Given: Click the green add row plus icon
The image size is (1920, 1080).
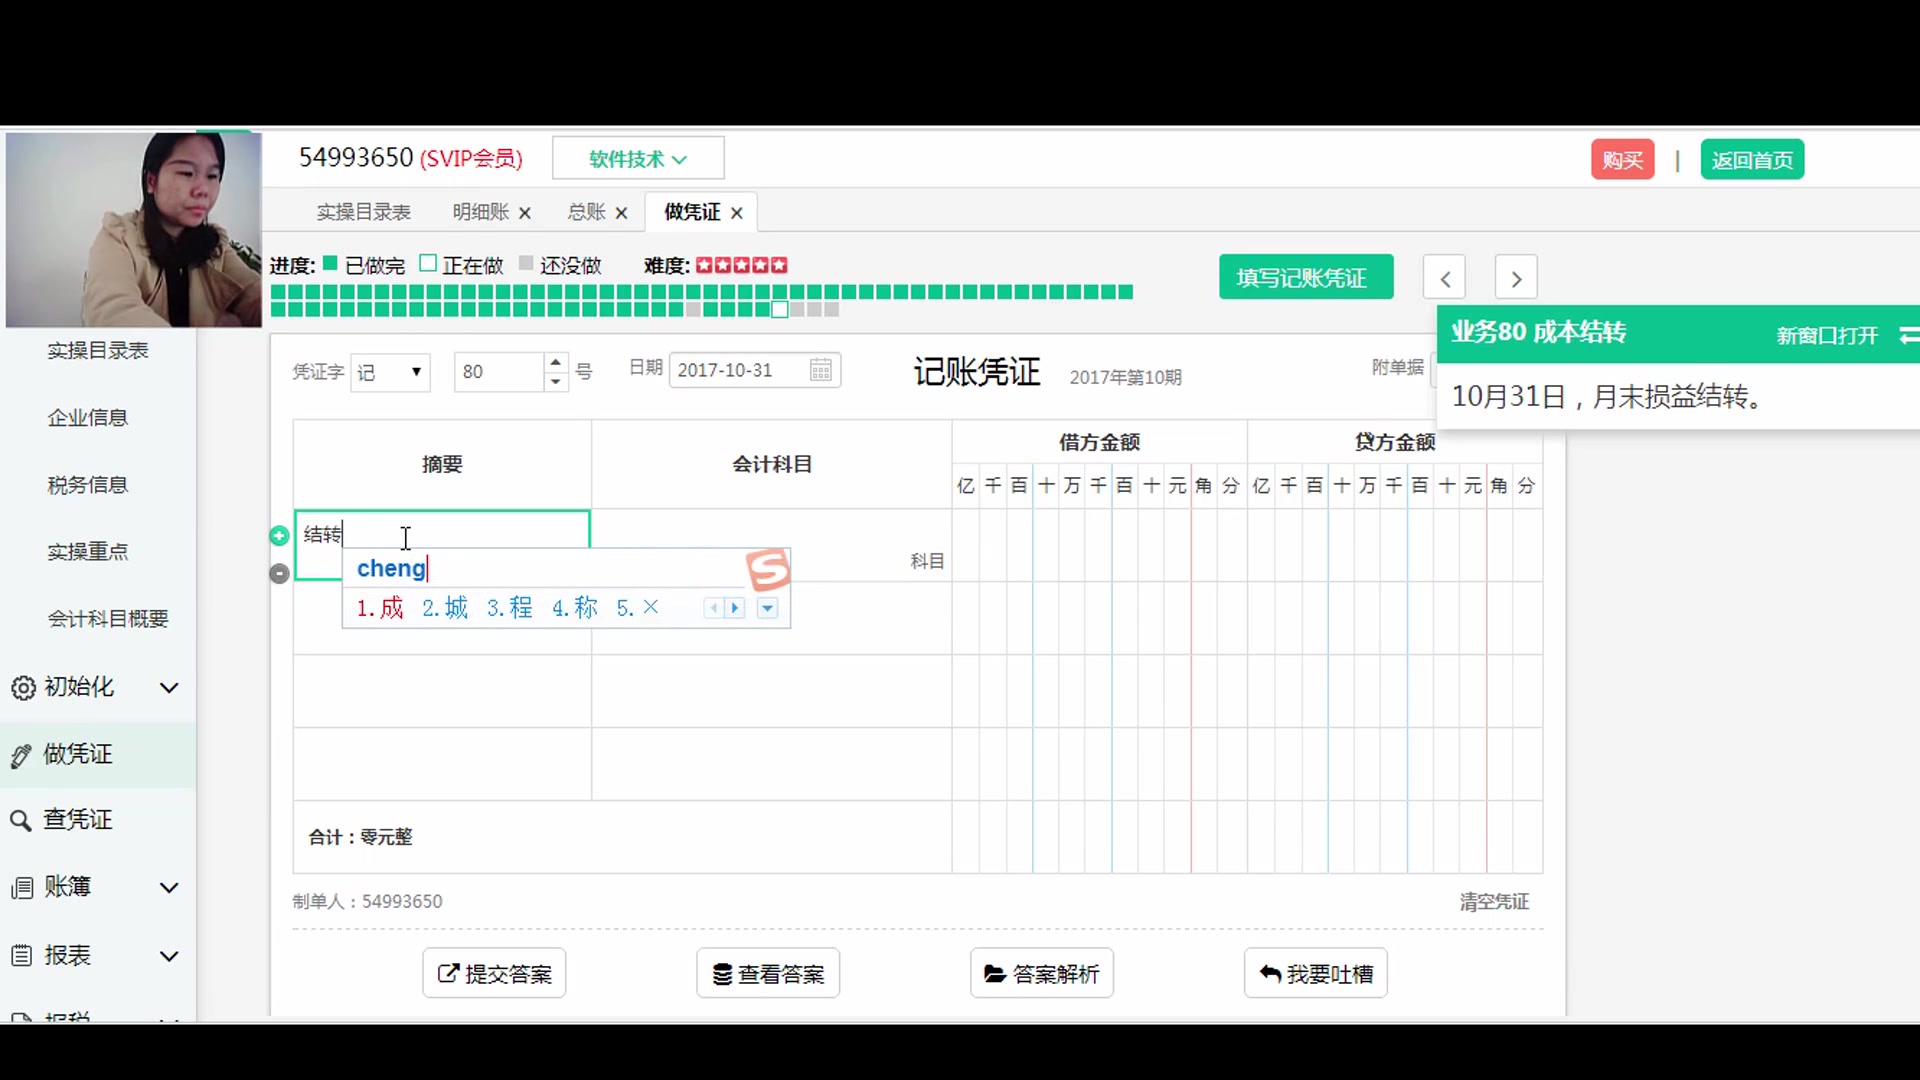Looking at the screenshot, I should point(279,536).
